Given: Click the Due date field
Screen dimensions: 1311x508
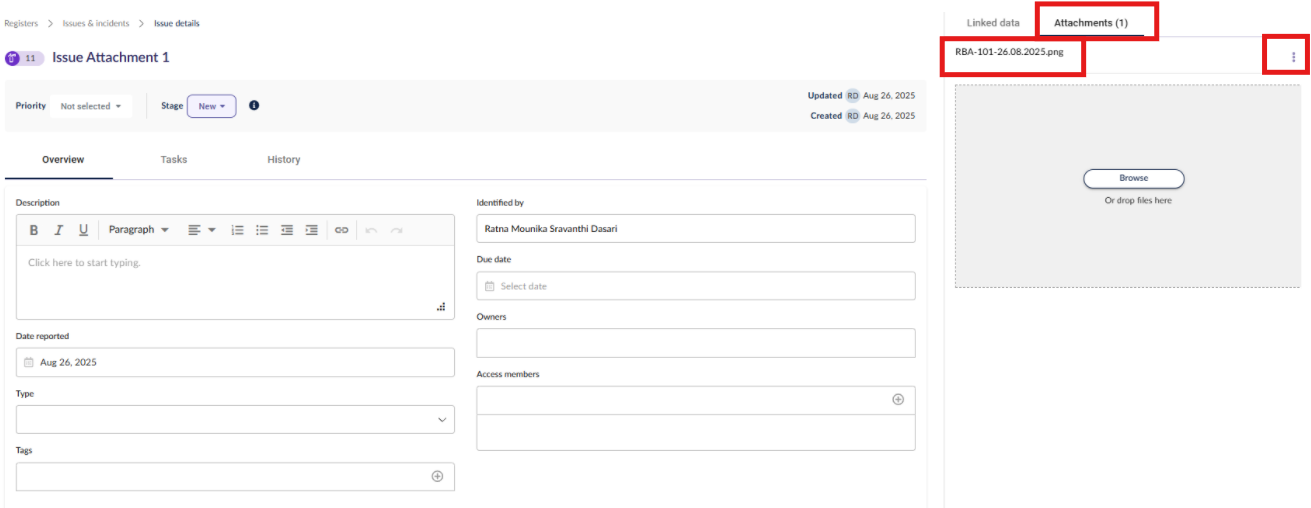Looking at the screenshot, I should coord(696,286).
